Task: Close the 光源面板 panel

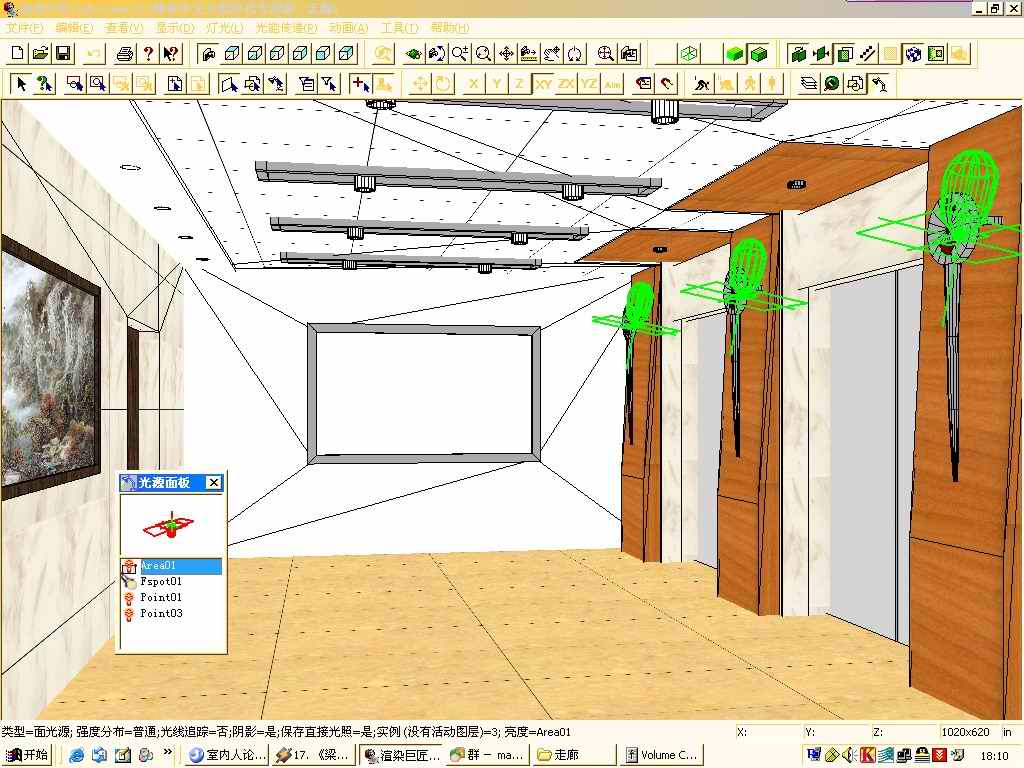Action: coord(214,483)
